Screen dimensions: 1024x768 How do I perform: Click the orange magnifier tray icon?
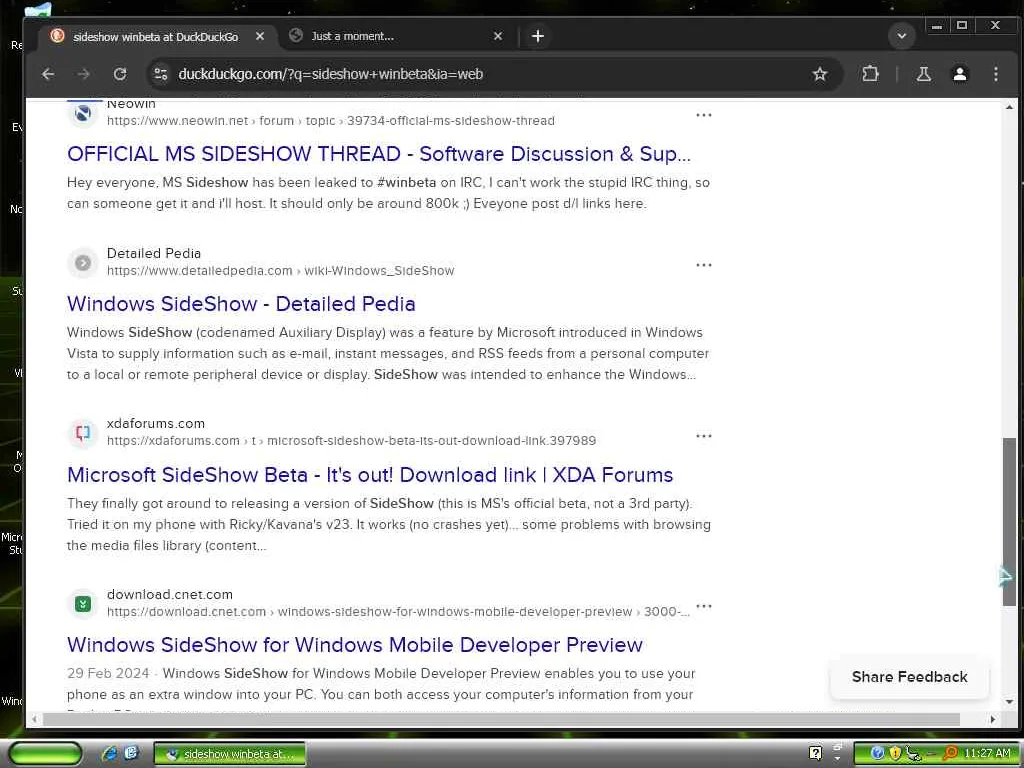950,754
